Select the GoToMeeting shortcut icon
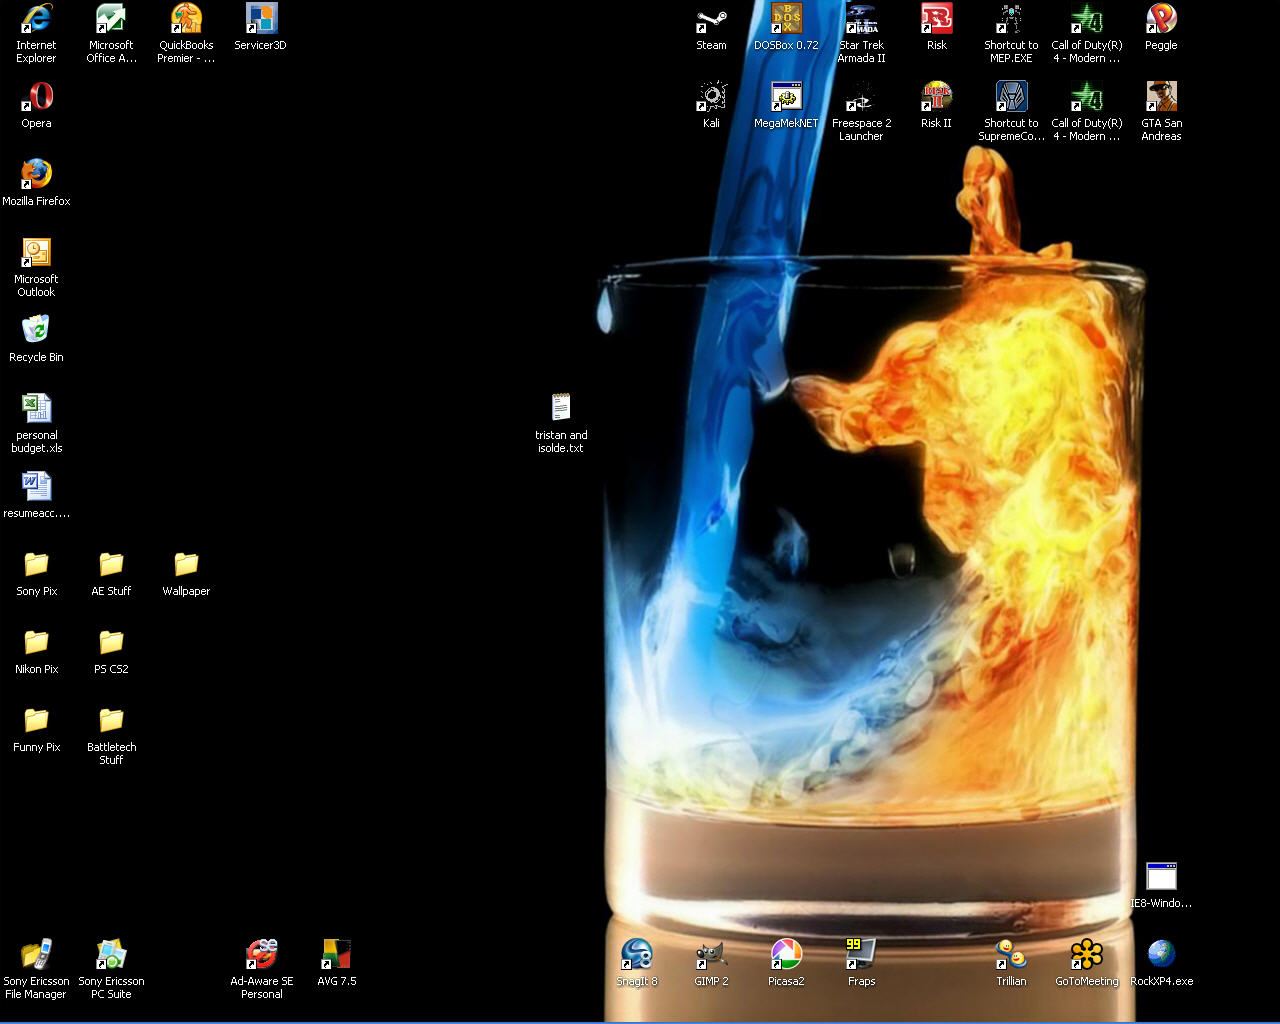Screen dimensions: 1280x1024 tap(1086, 956)
